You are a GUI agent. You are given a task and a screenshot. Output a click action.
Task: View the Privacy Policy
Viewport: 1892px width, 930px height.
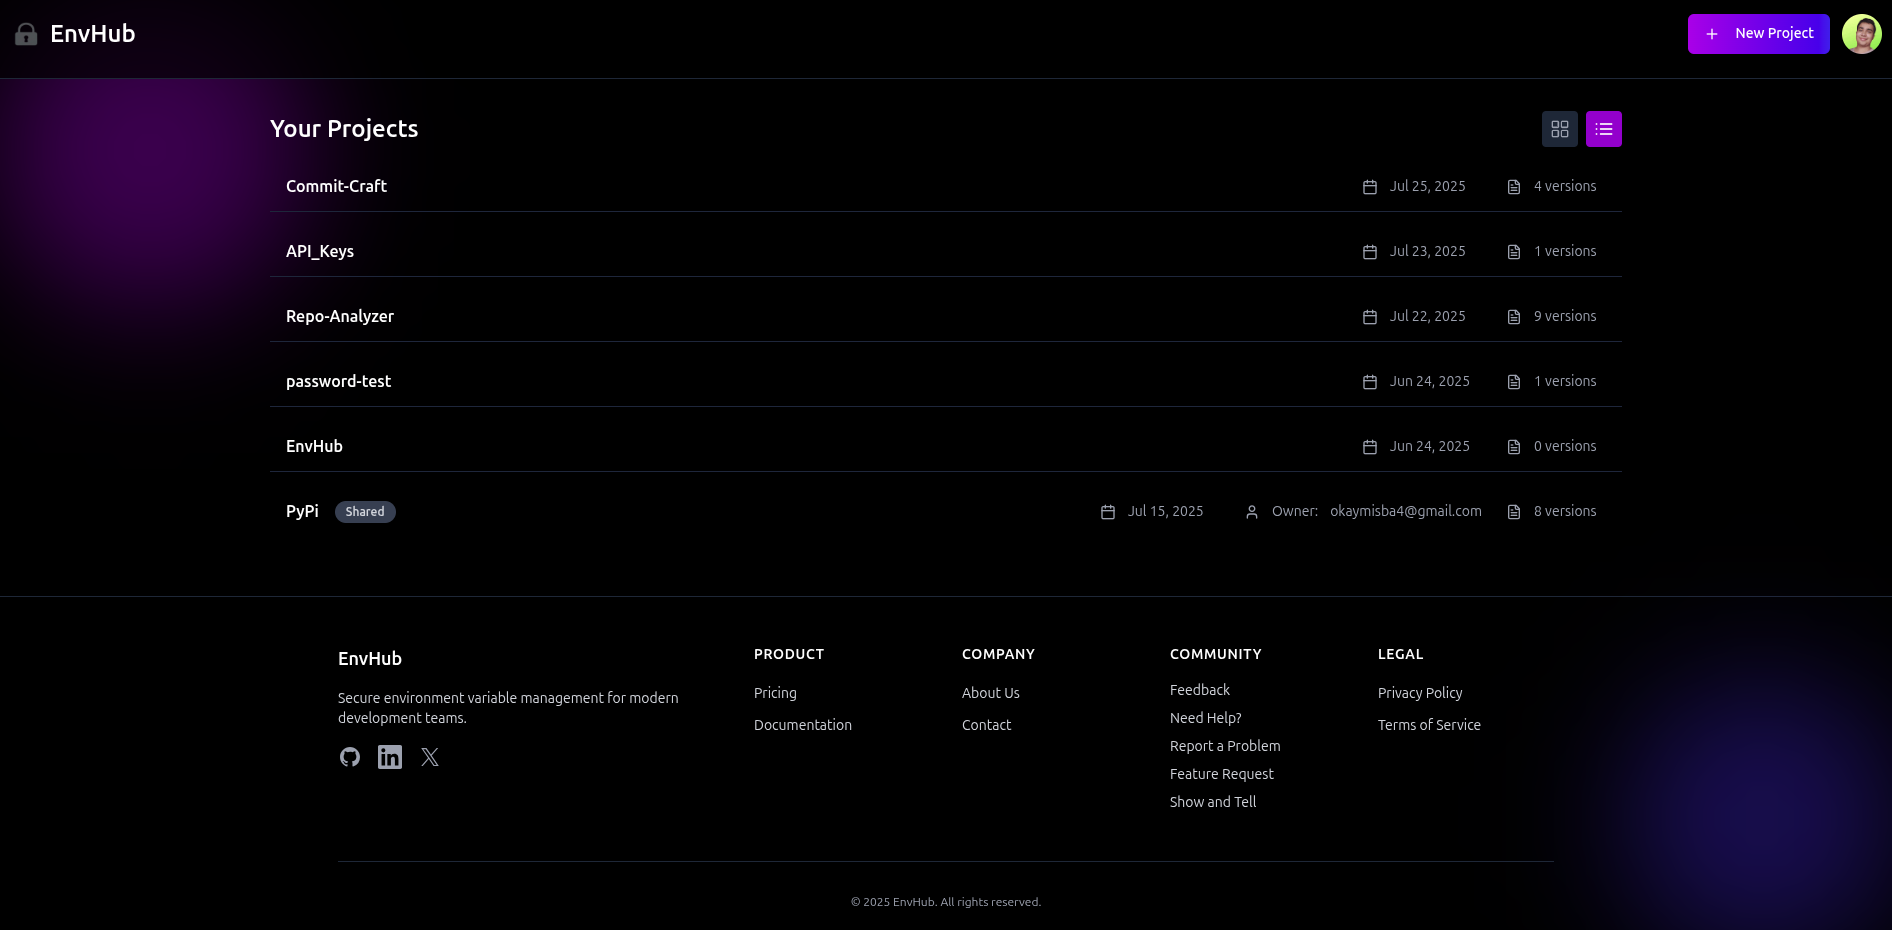click(x=1420, y=693)
